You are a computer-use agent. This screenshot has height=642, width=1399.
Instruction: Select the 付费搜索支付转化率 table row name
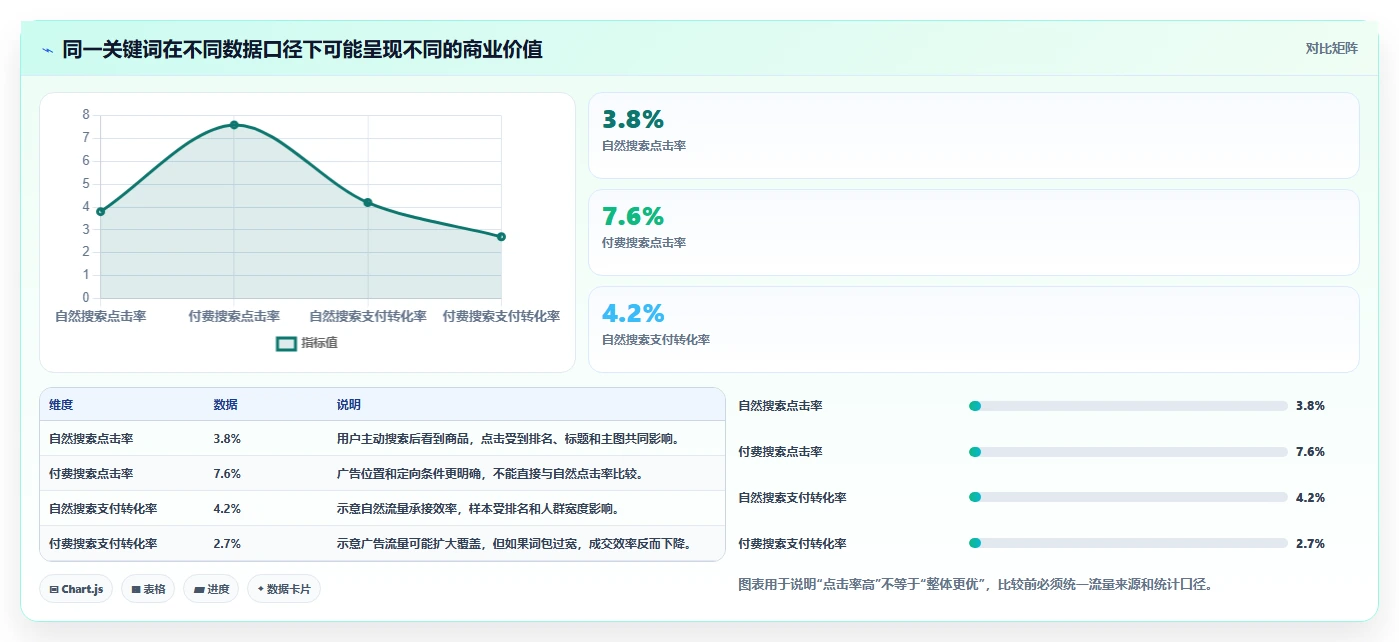coord(103,543)
